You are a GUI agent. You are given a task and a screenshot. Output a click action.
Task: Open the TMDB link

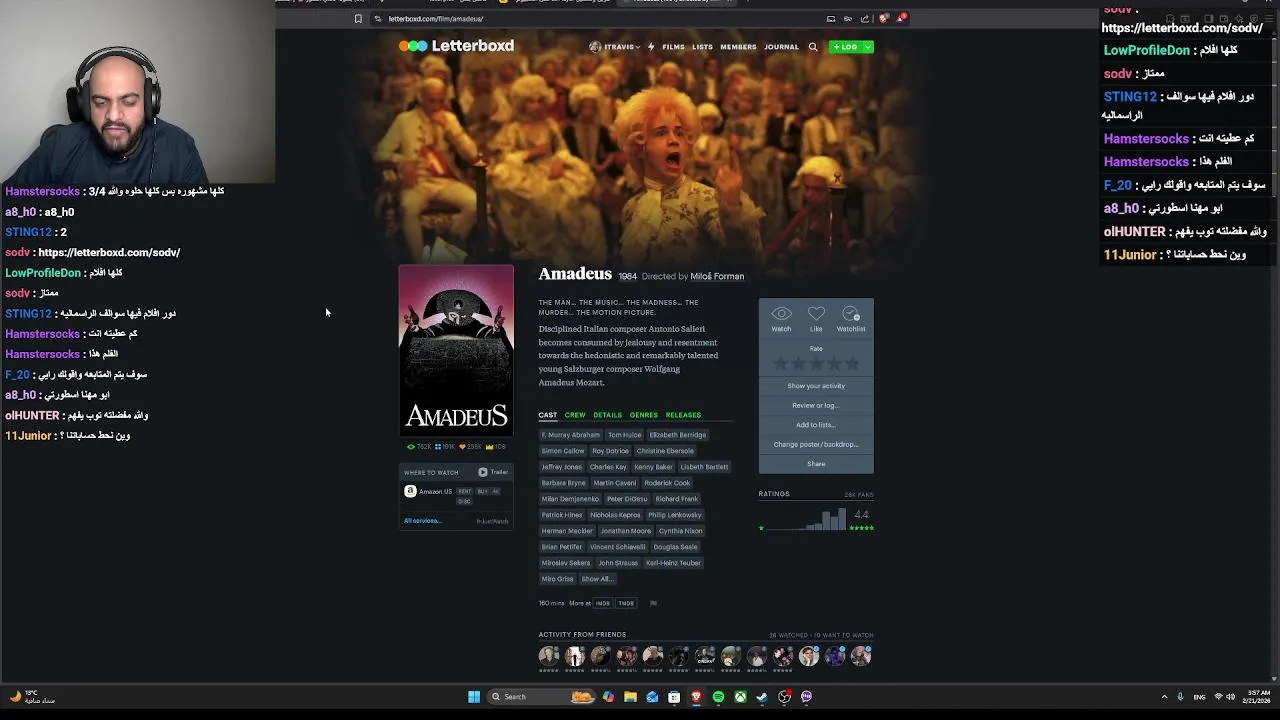click(x=626, y=603)
